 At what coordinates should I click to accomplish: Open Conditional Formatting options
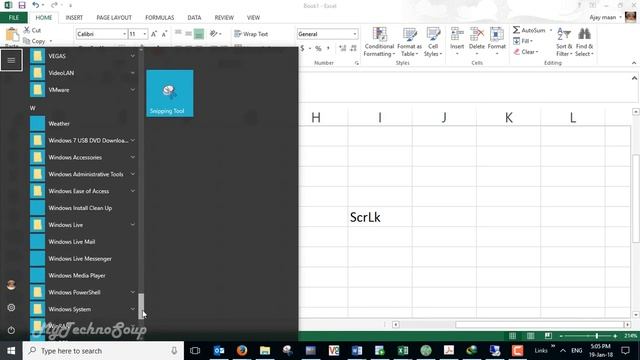point(379,42)
